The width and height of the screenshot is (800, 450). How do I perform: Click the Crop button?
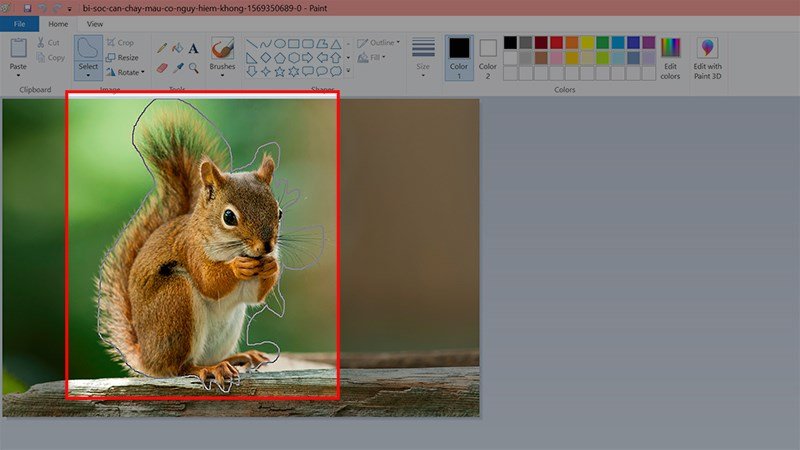click(120, 43)
